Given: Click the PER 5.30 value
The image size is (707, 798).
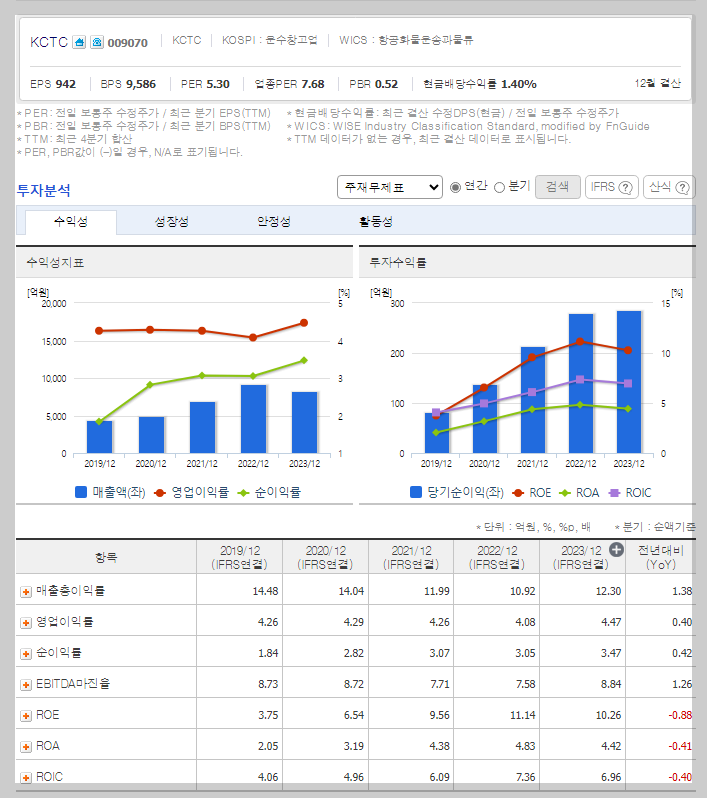Looking at the screenshot, I should (218, 84).
